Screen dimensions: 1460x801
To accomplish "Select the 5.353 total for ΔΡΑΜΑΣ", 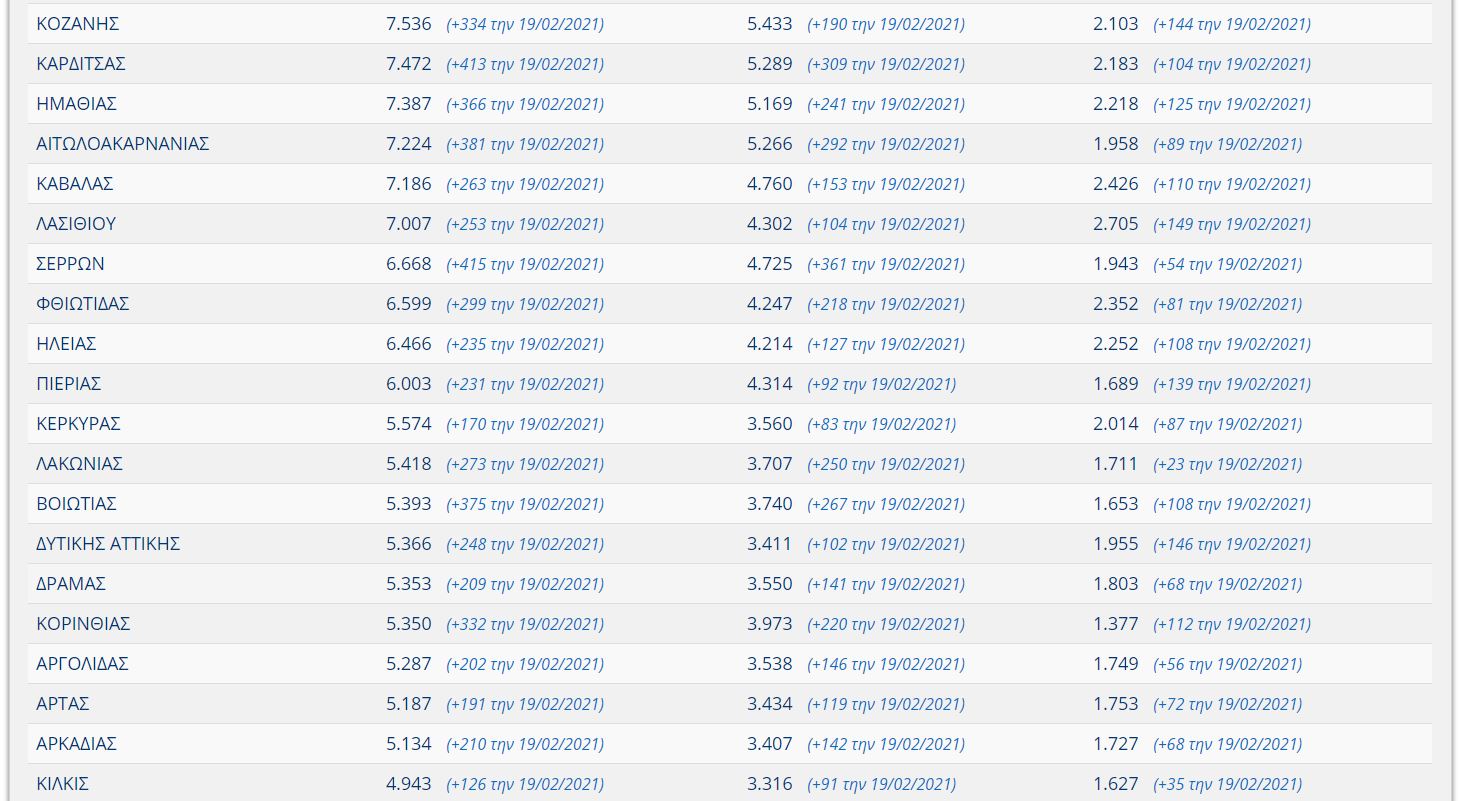I will coord(408,584).
